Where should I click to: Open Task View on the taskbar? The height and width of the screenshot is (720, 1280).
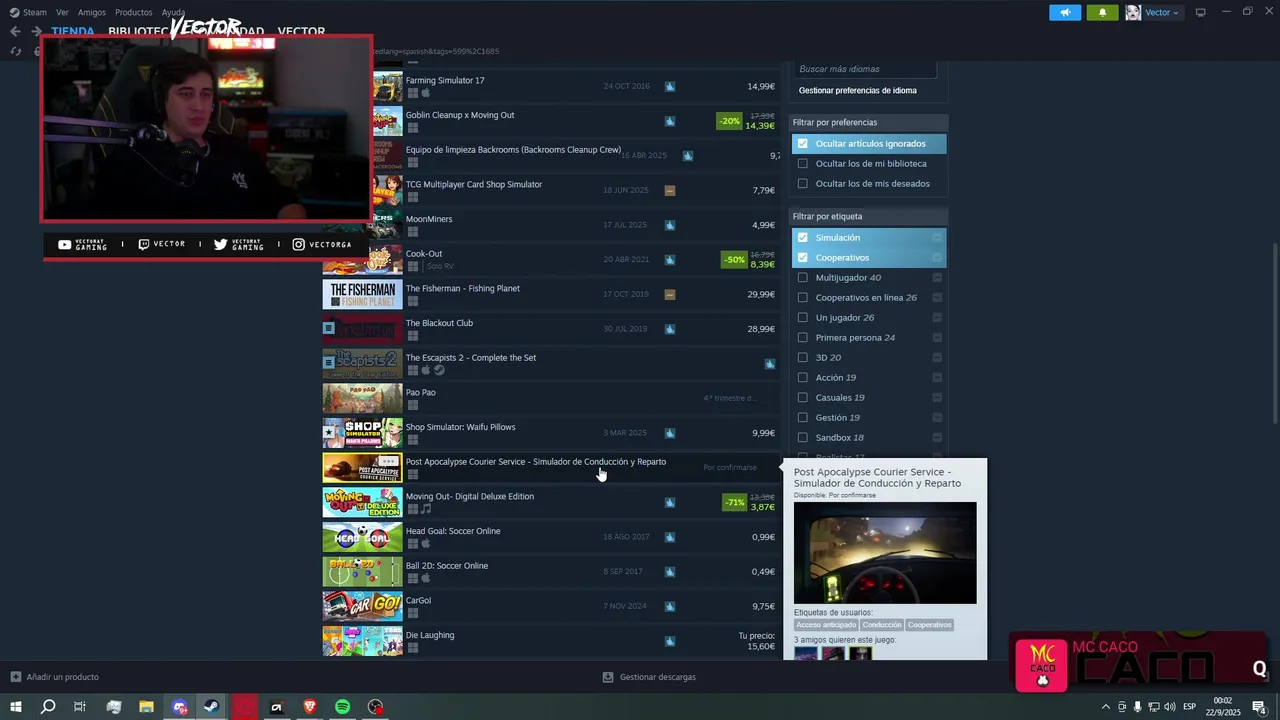pyautogui.click(x=80, y=707)
